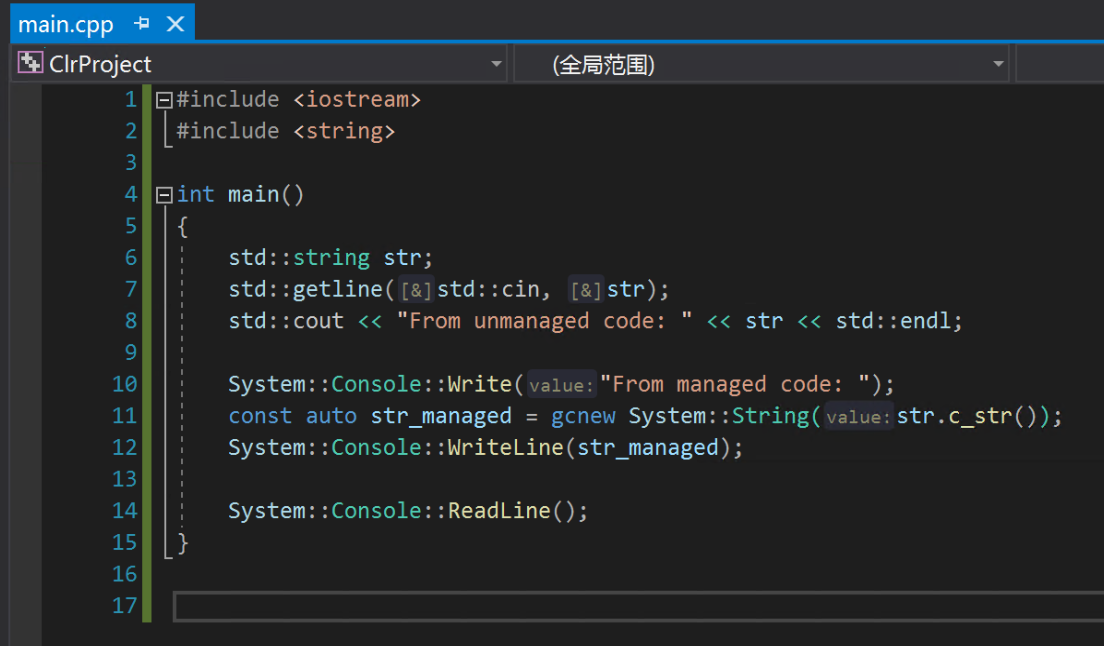Click the gcnew keyword

[x=583, y=416]
